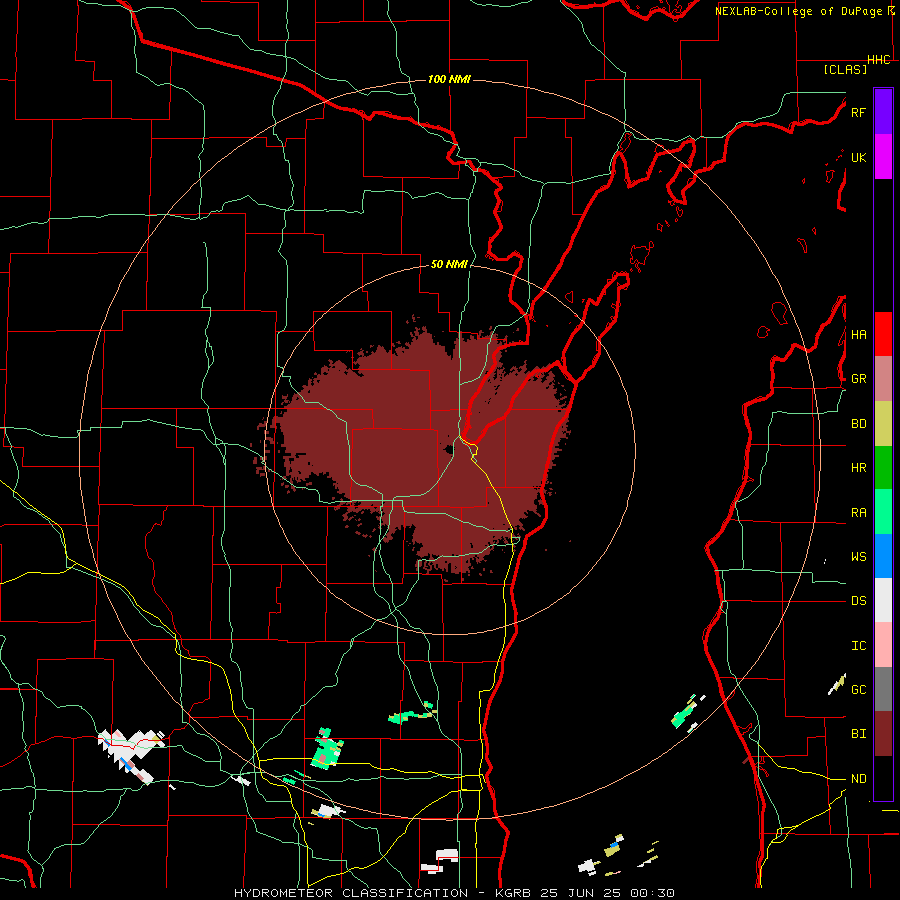Click the ND legend label
This screenshot has height=900, width=900.
[858, 779]
